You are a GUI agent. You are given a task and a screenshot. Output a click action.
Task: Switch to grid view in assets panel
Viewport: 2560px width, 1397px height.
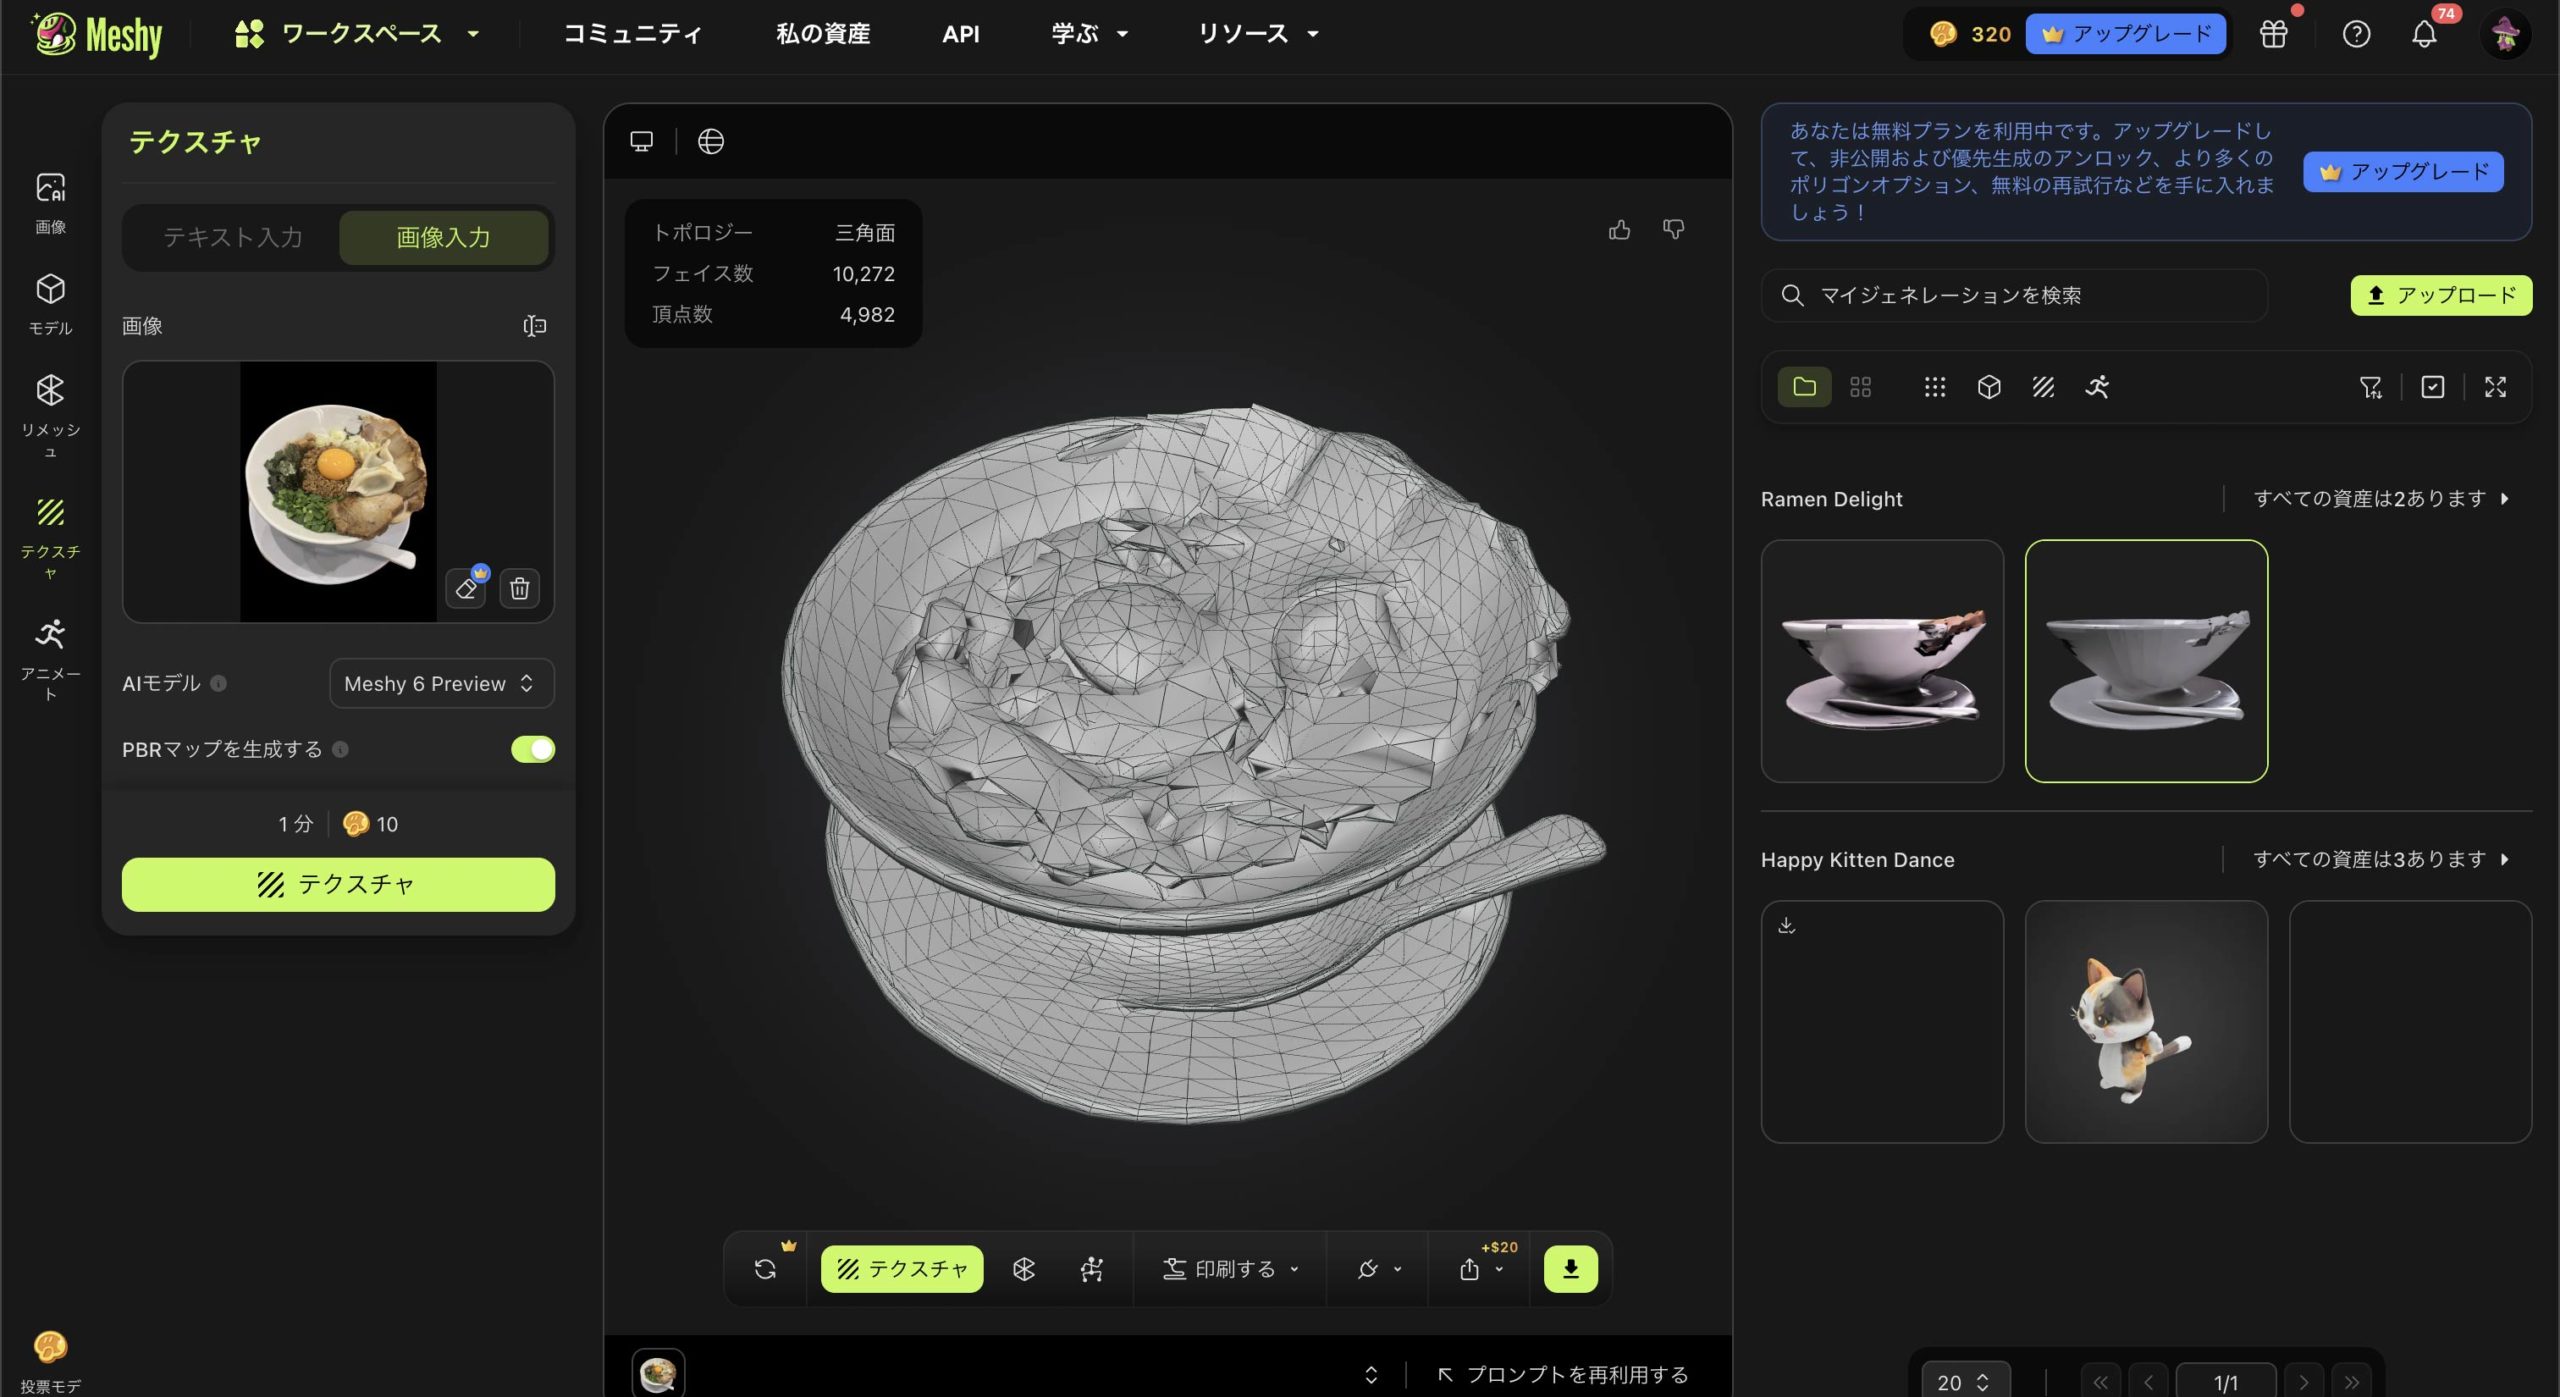[x=1860, y=387]
